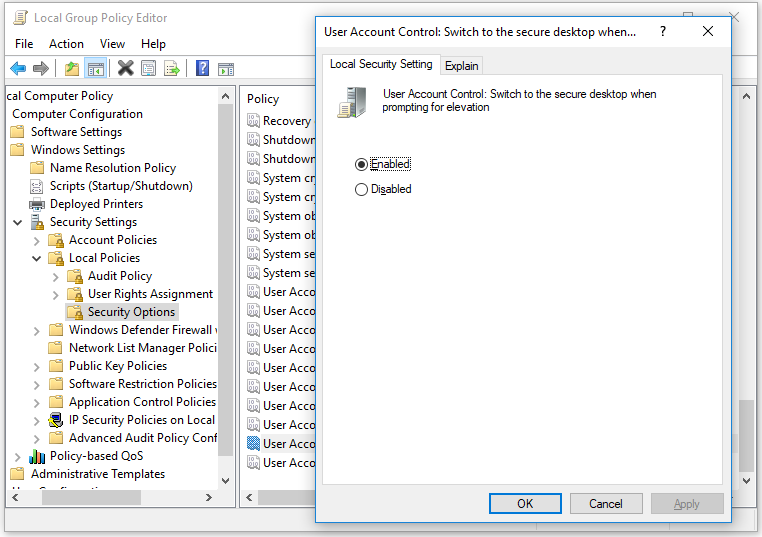Open the Properties toolbar icon
The height and width of the screenshot is (537, 762).
coord(149,69)
